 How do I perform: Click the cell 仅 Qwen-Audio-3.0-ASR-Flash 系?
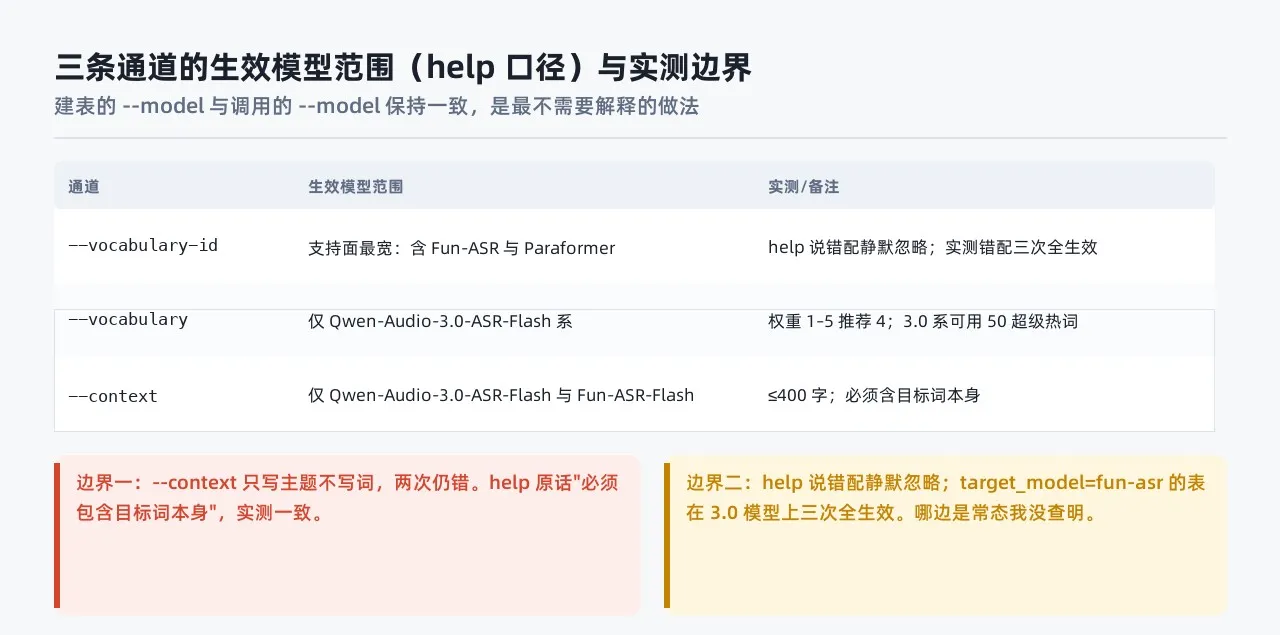(440, 321)
